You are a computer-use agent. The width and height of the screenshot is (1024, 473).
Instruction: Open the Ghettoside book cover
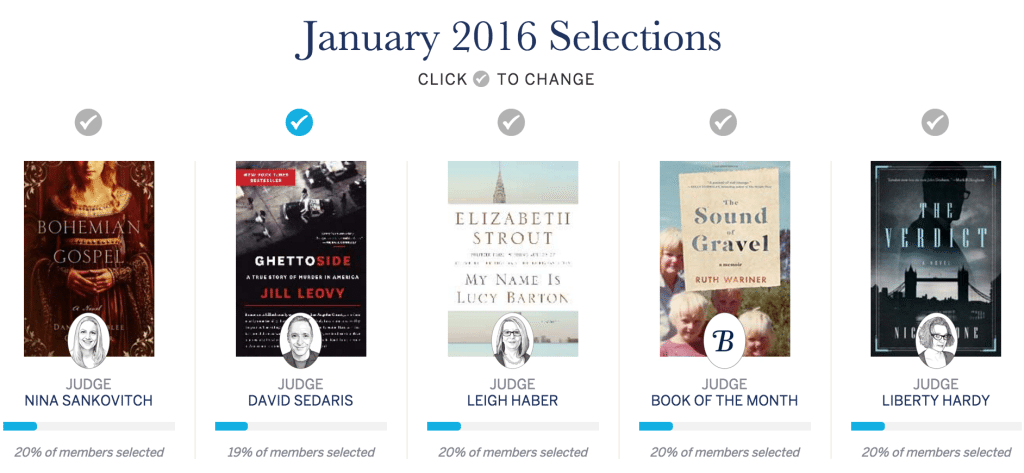(301, 259)
